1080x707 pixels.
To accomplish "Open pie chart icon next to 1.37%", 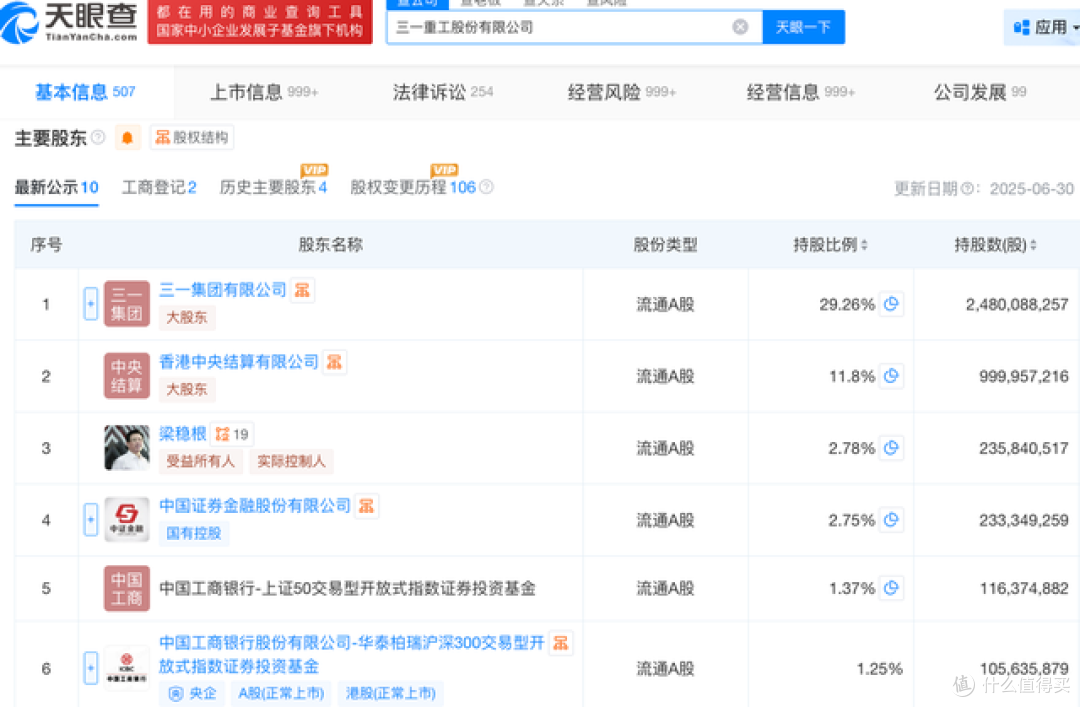I will pyautogui.click(x=891, y=588).
